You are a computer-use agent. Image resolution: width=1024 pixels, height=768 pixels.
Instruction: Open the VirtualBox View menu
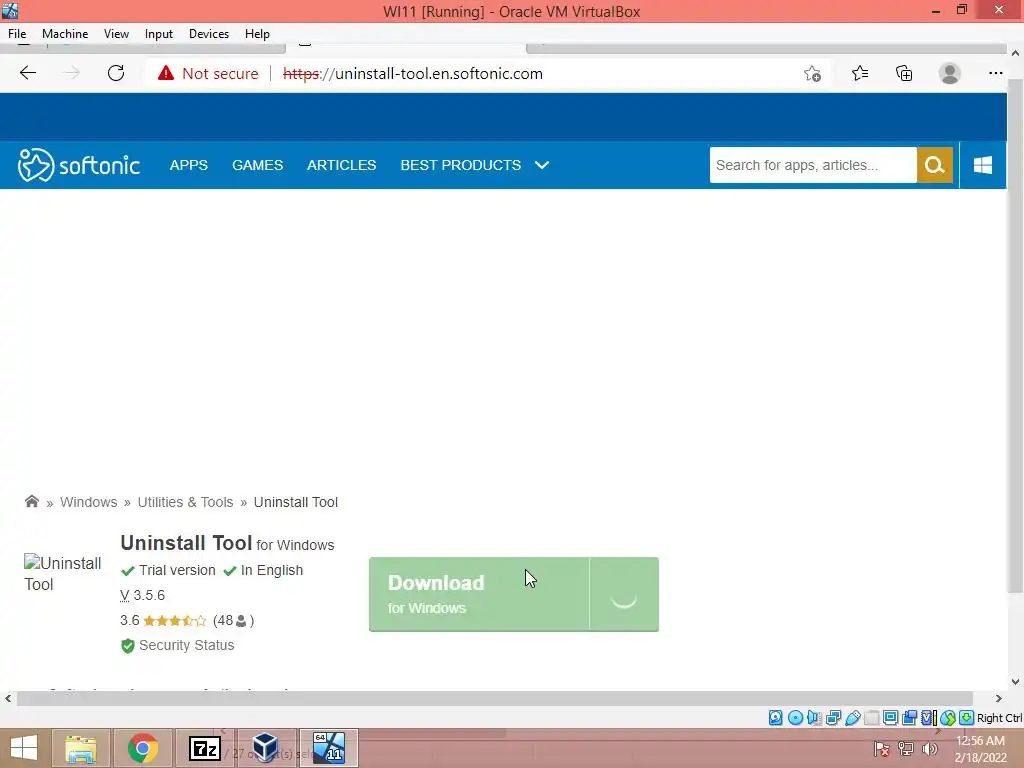click(116, 34)
